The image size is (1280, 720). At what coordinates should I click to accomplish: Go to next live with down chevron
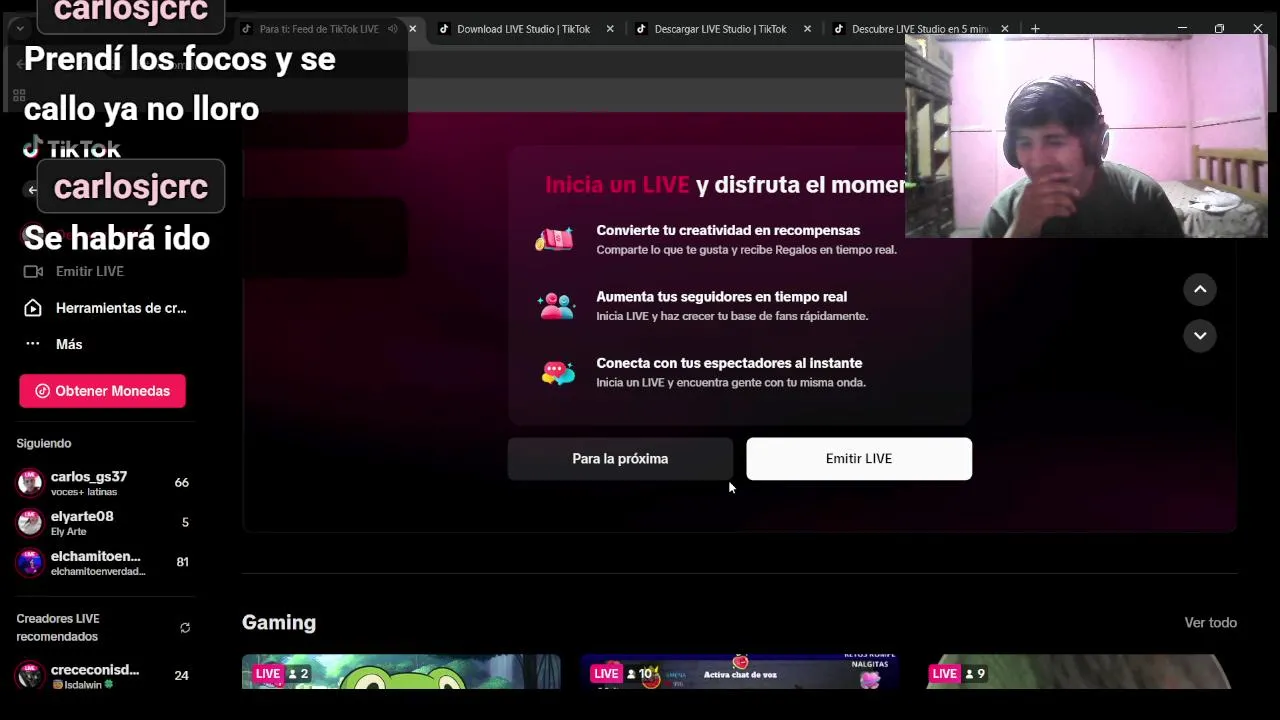pyautogui.click(x=1200, y=335)
